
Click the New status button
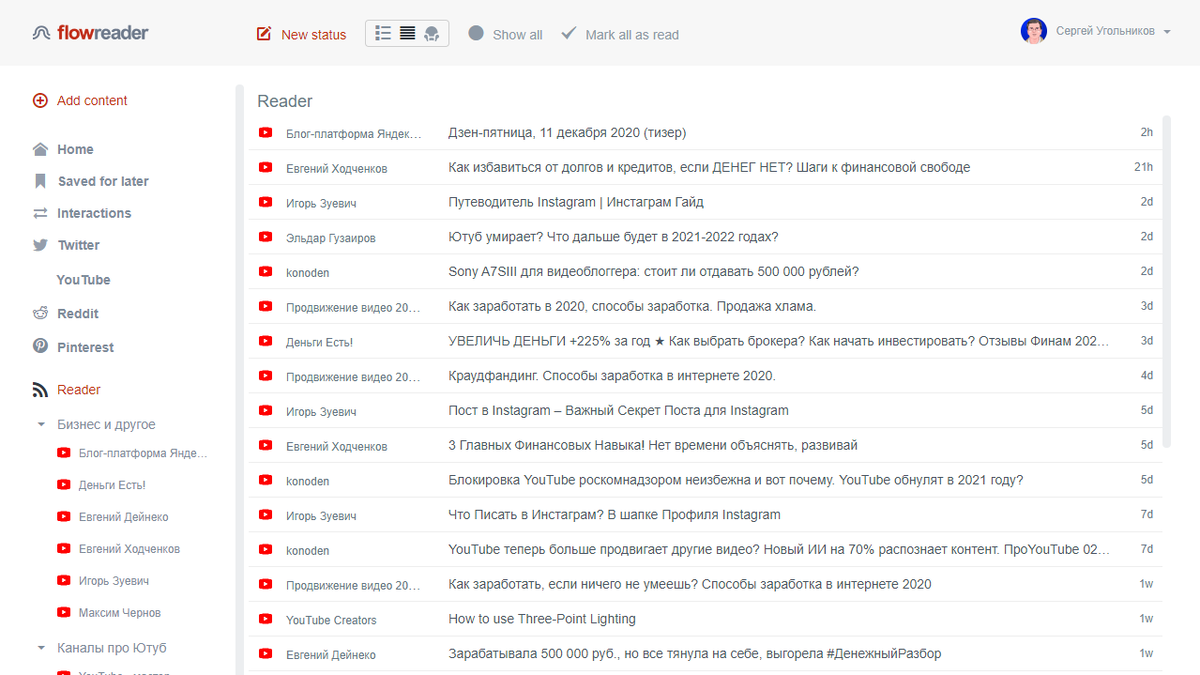301,33
